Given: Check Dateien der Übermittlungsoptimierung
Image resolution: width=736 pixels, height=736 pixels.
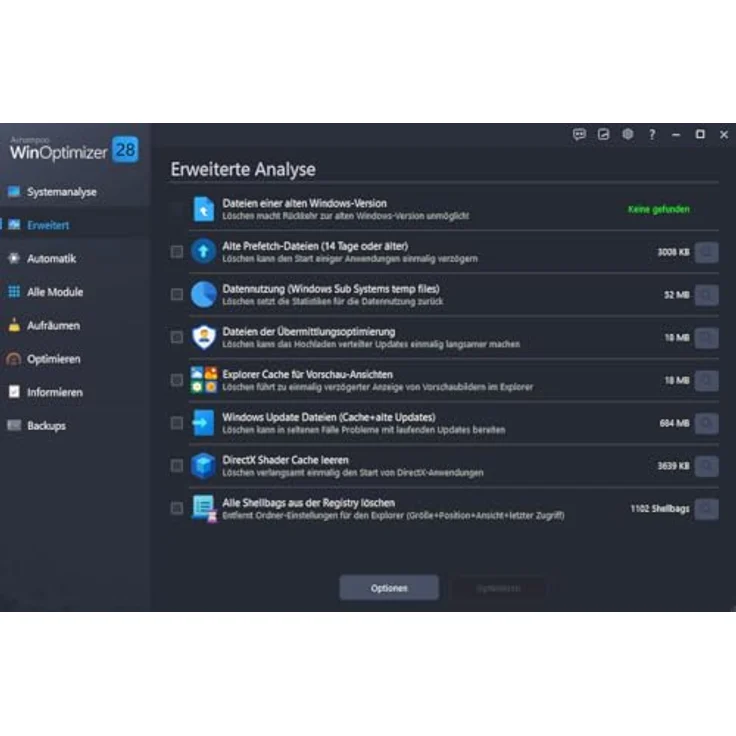Looking at the screenshot, I should click(x=177, y=337).
